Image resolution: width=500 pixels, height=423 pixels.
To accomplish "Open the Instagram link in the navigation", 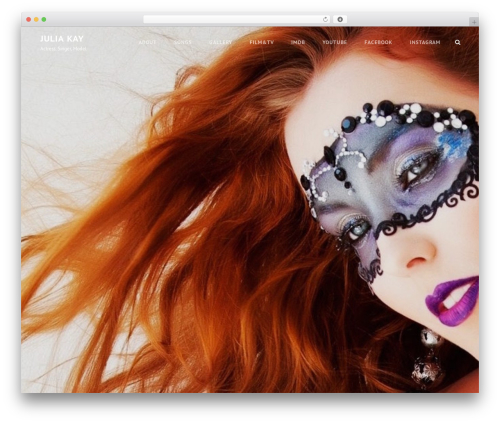I will (425, 42).
